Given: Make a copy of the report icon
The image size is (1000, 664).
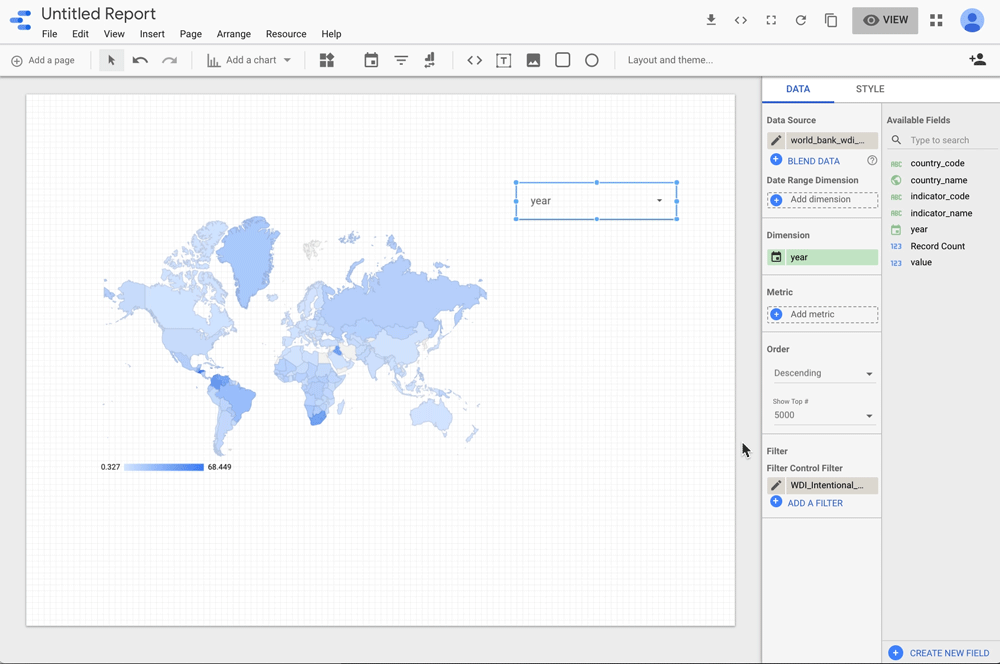Looking at the screenshot, I should [x=830, y=20].
